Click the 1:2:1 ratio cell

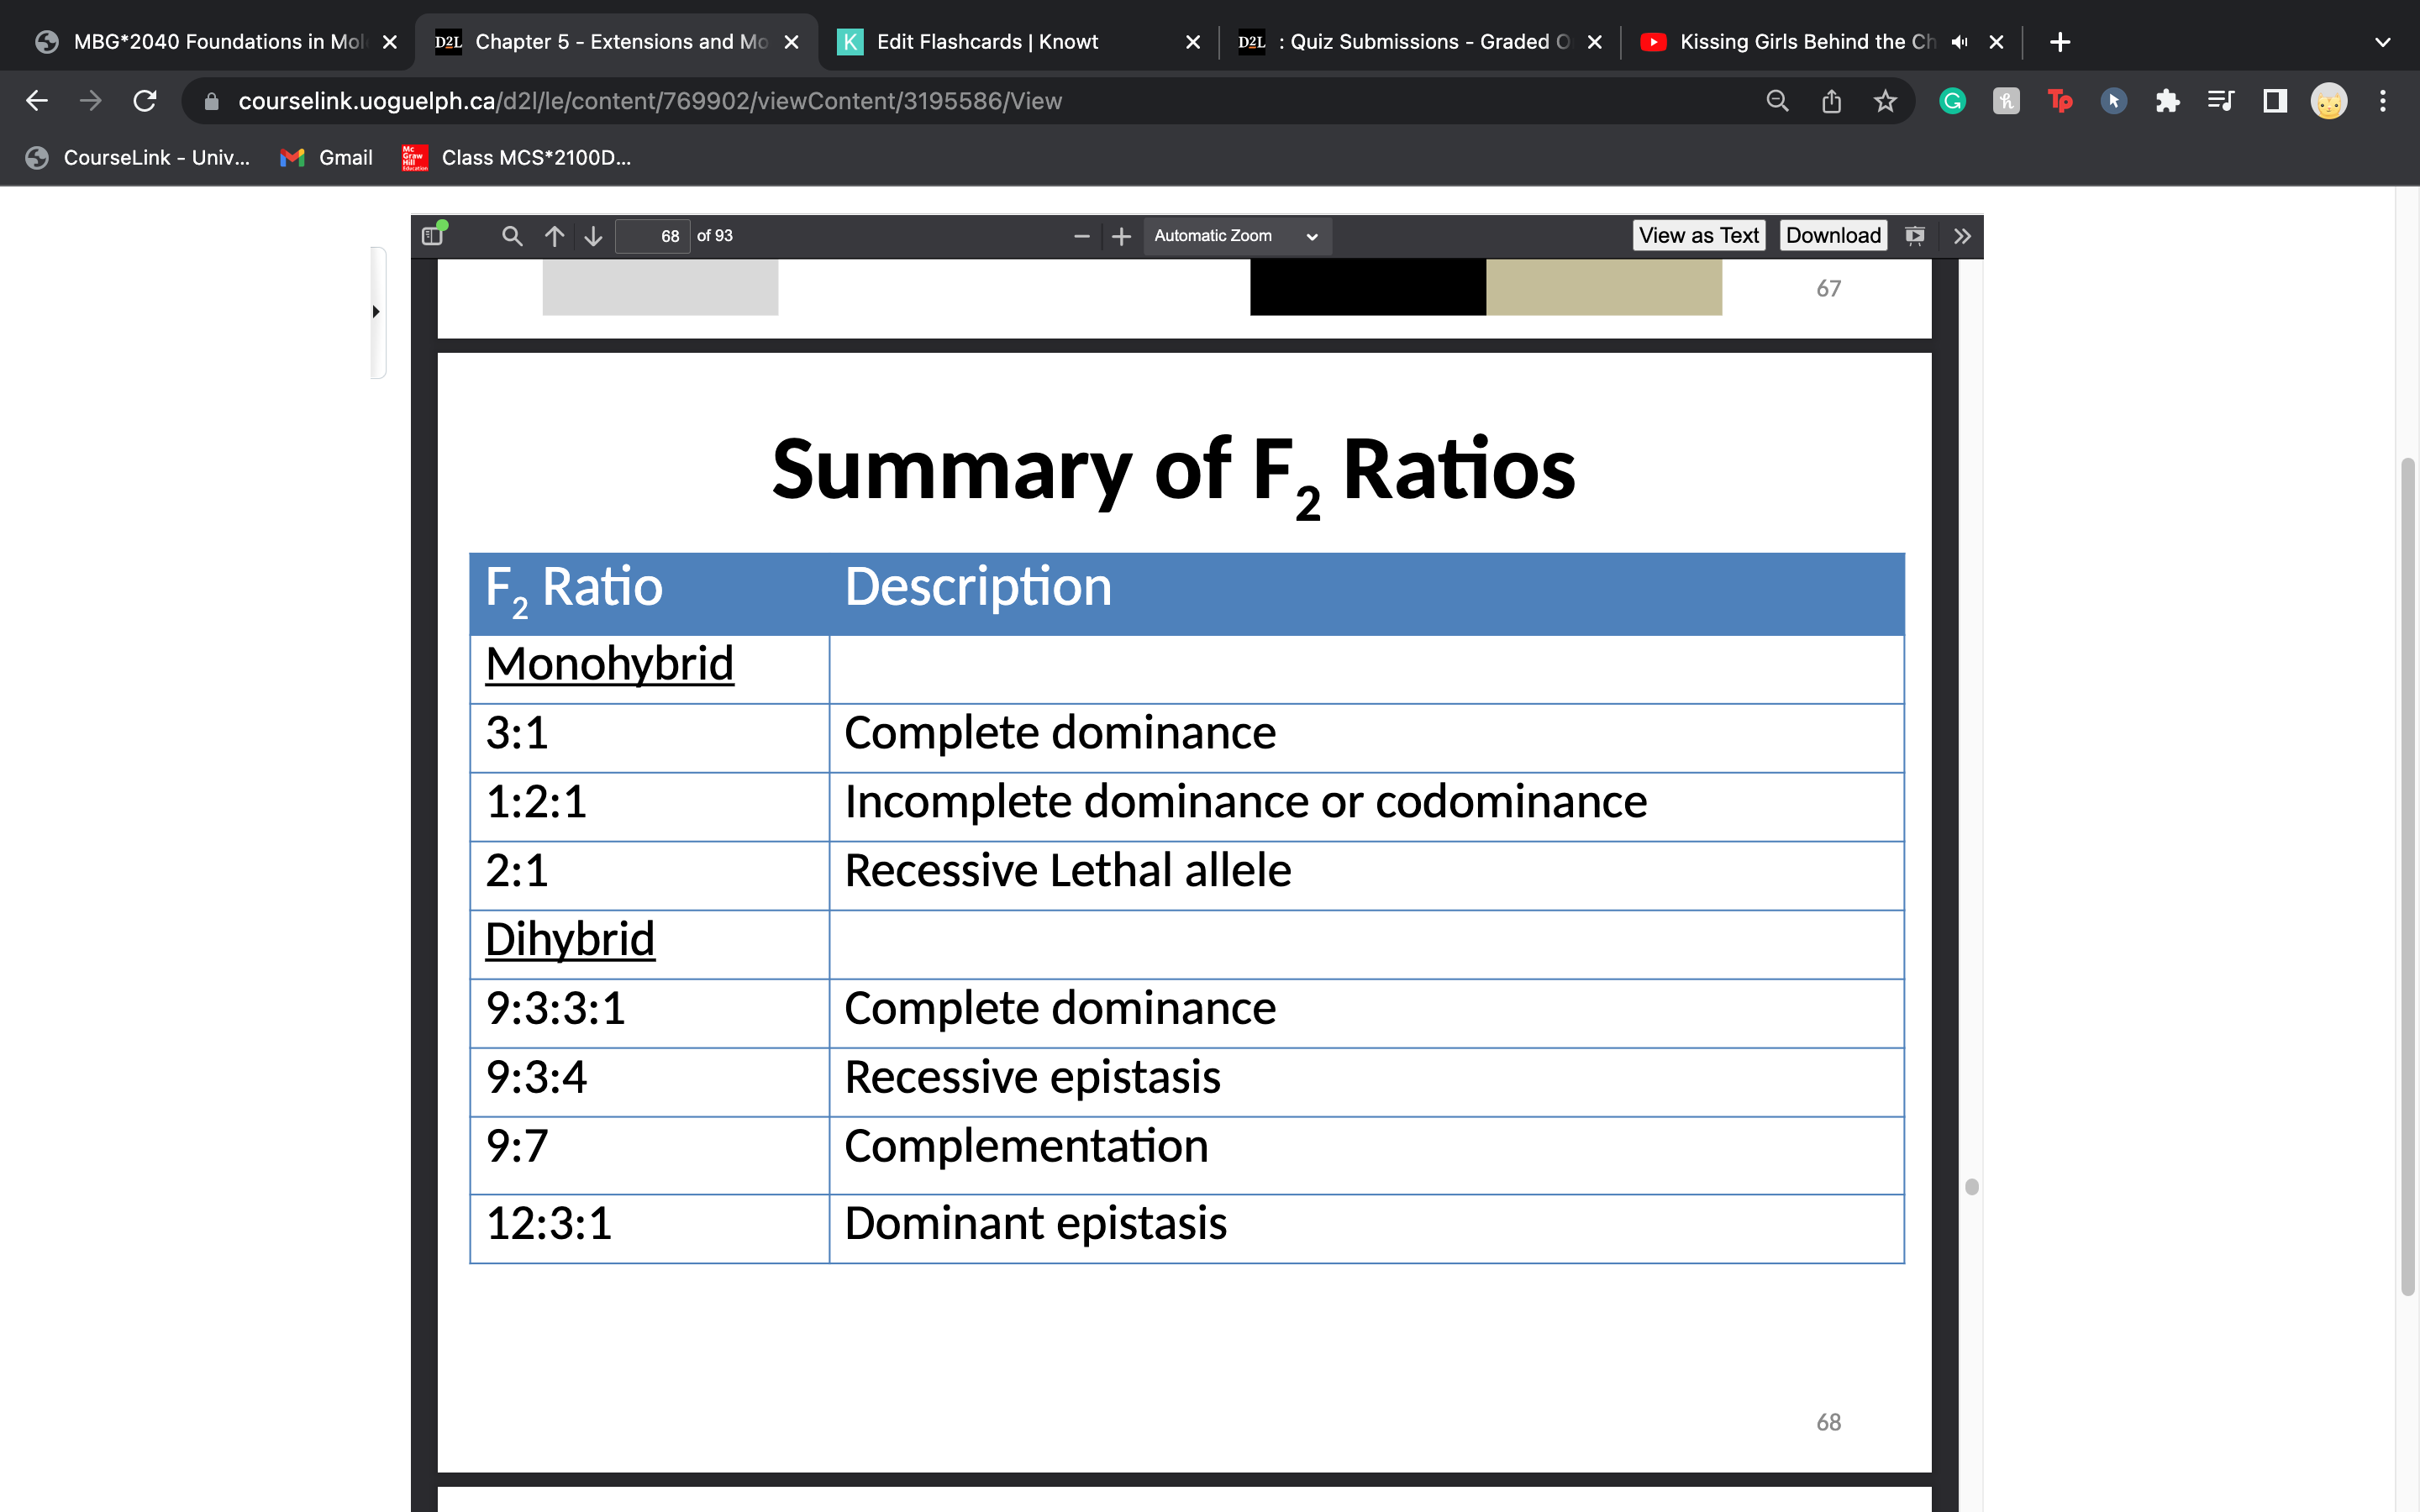click(650, 806)
